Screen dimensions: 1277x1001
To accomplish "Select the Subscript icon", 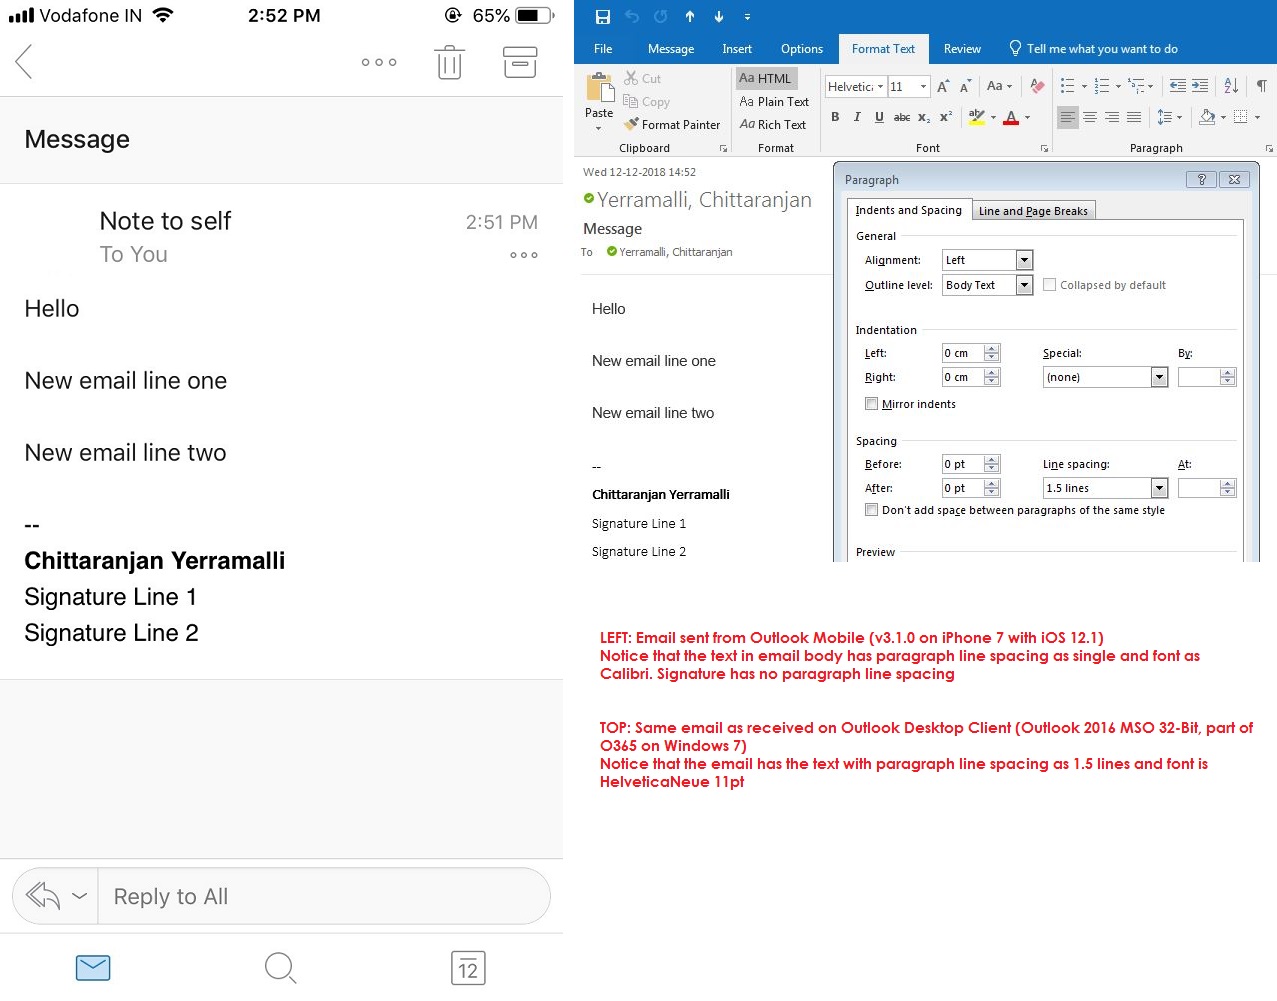I will pos(924,117).
